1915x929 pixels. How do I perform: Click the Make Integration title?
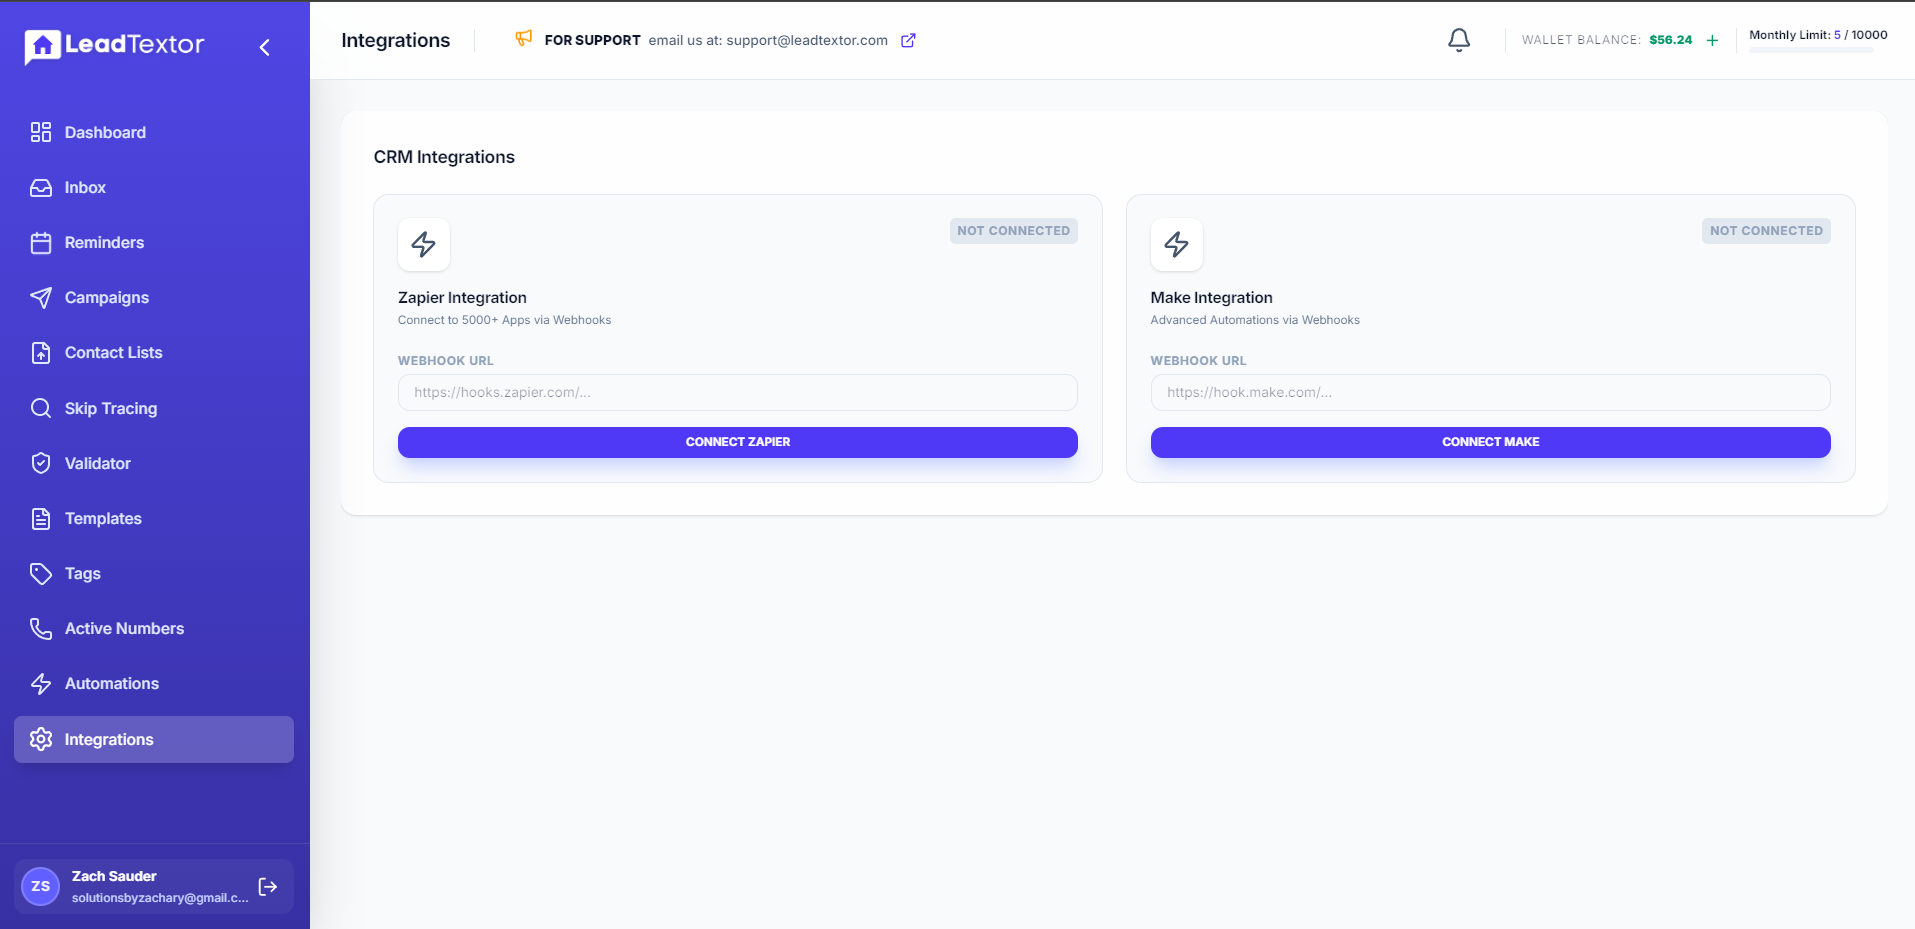click(1211, 298)
